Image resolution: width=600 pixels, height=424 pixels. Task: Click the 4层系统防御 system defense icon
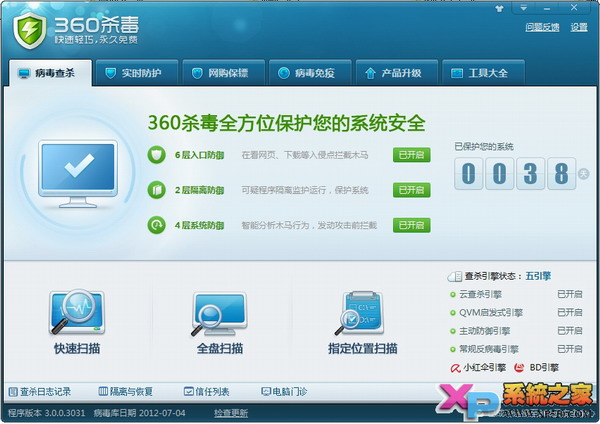156,225
